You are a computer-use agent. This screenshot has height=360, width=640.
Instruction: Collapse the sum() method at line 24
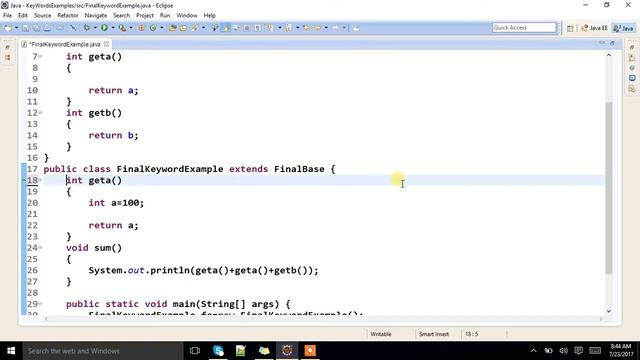pyautogui.click(x=40, y=247)
